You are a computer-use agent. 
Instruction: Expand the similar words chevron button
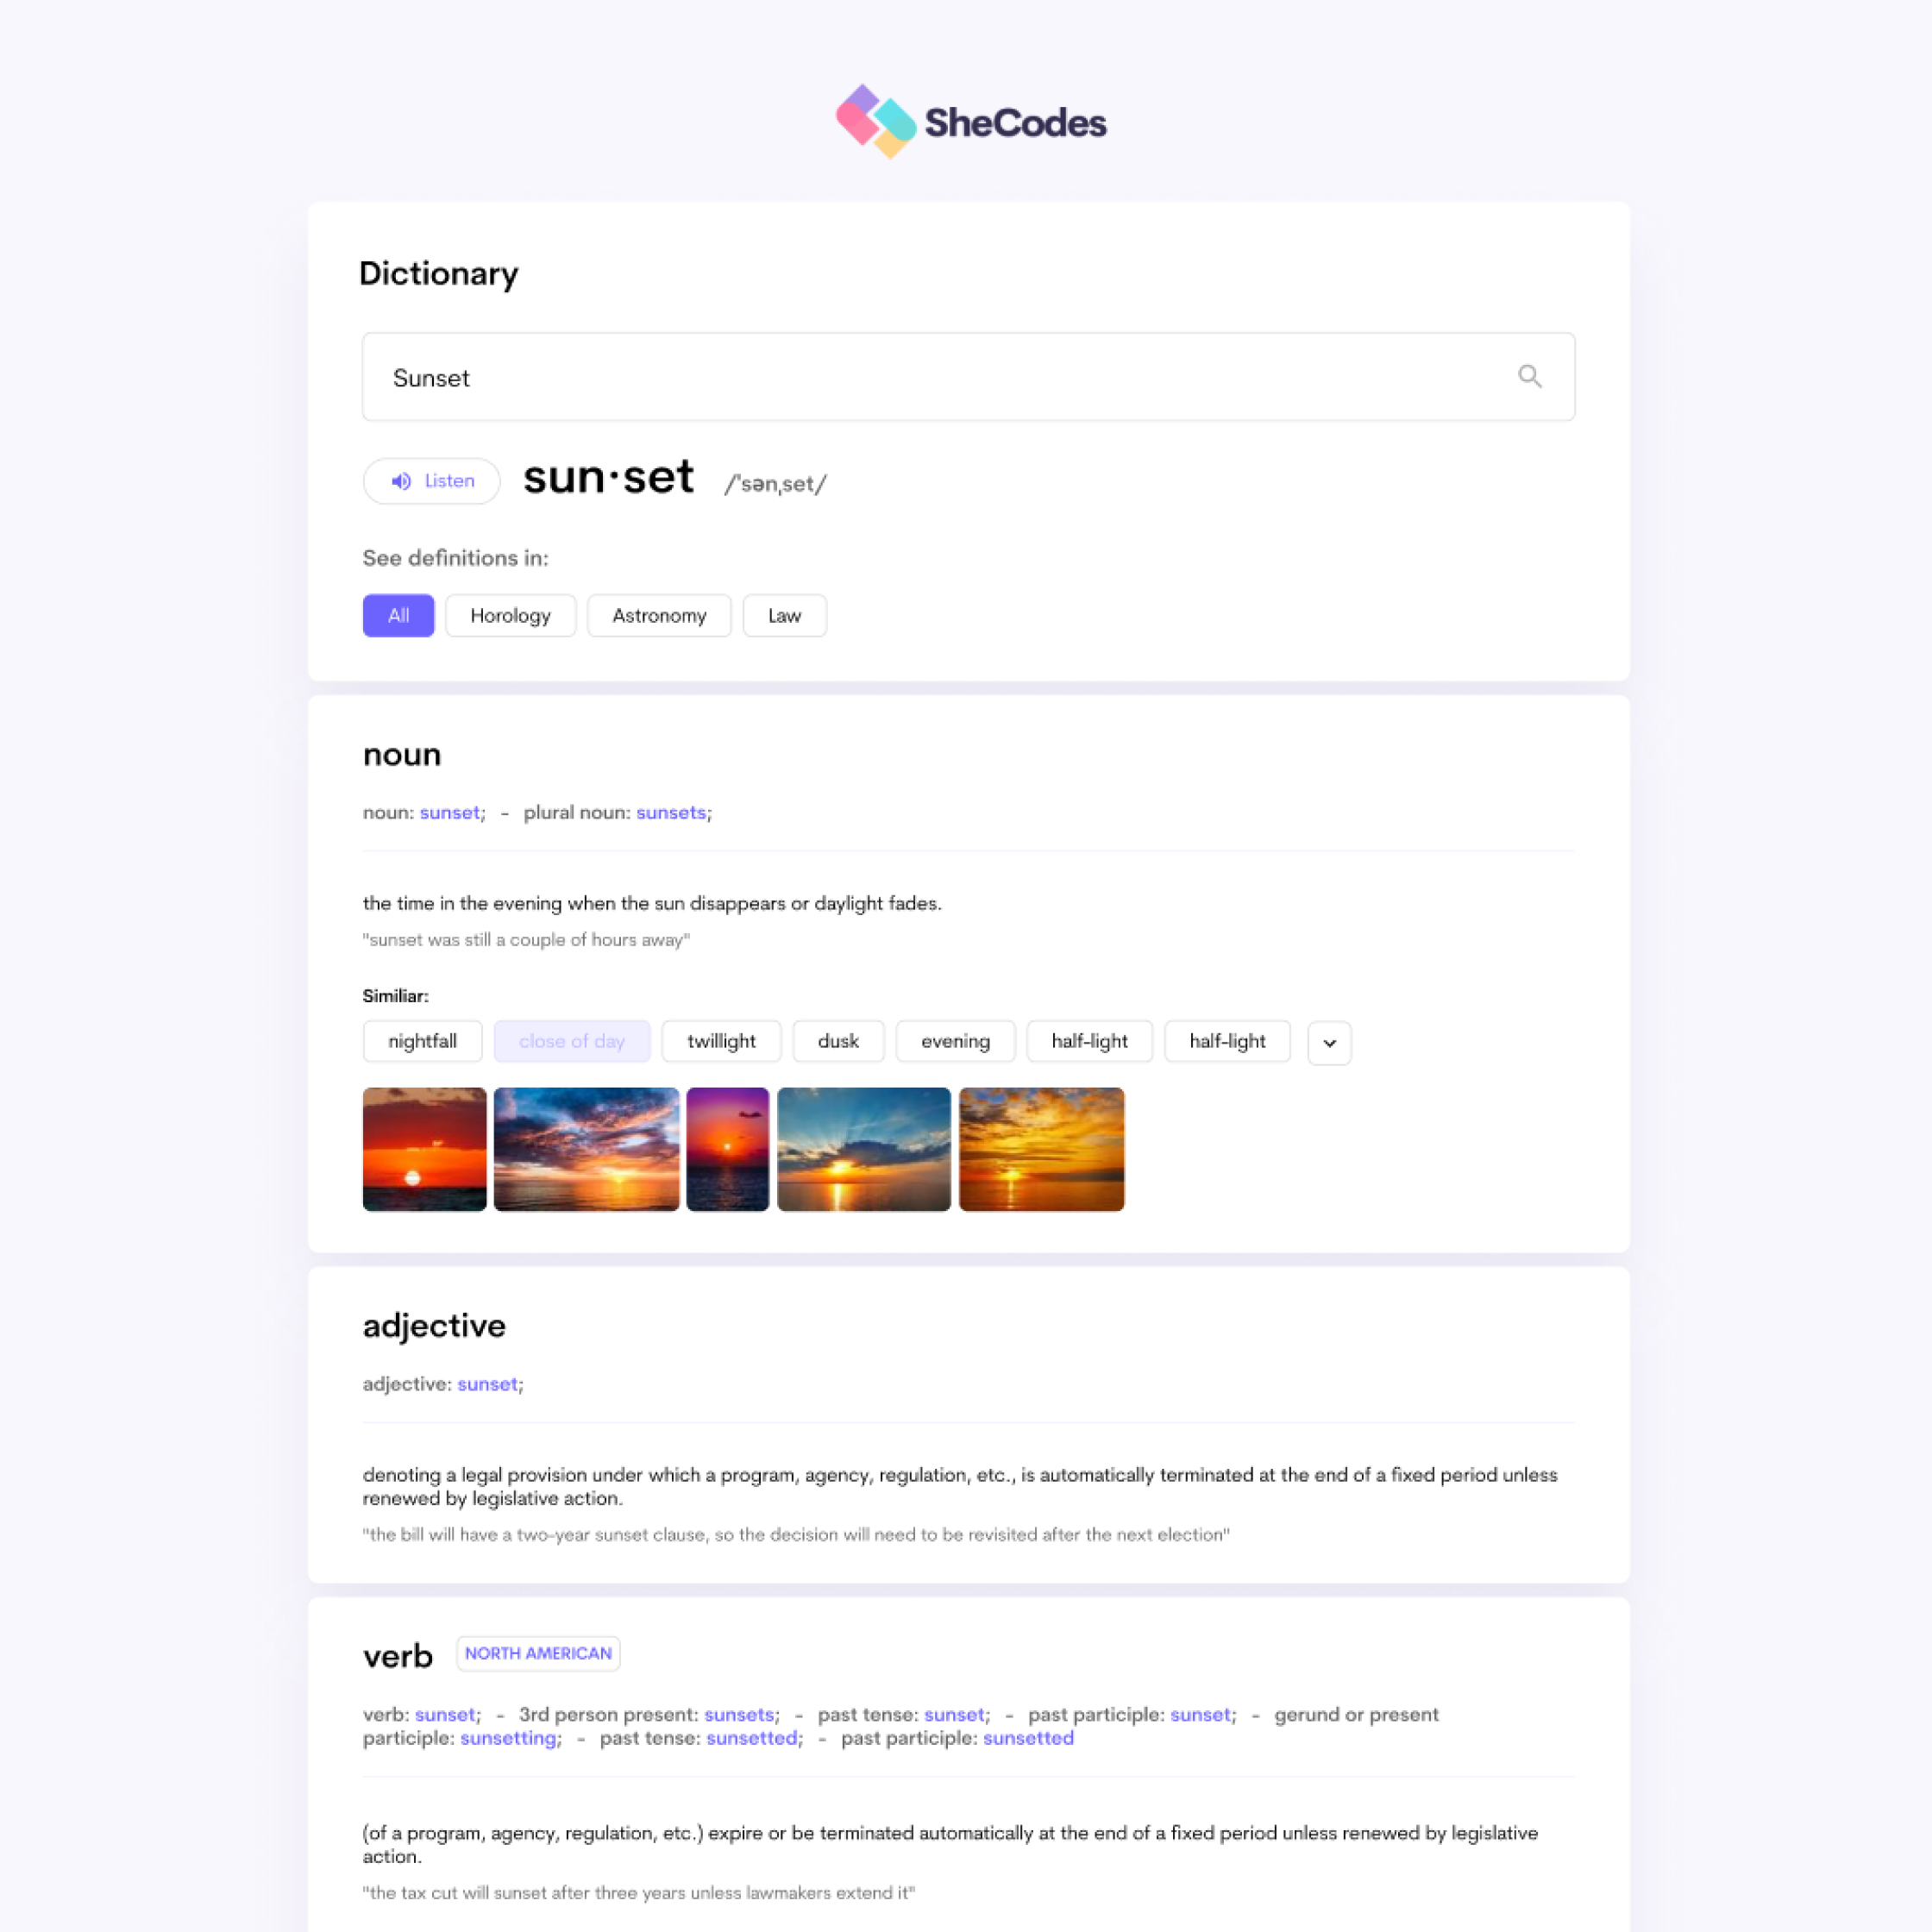(1329, 1040)
